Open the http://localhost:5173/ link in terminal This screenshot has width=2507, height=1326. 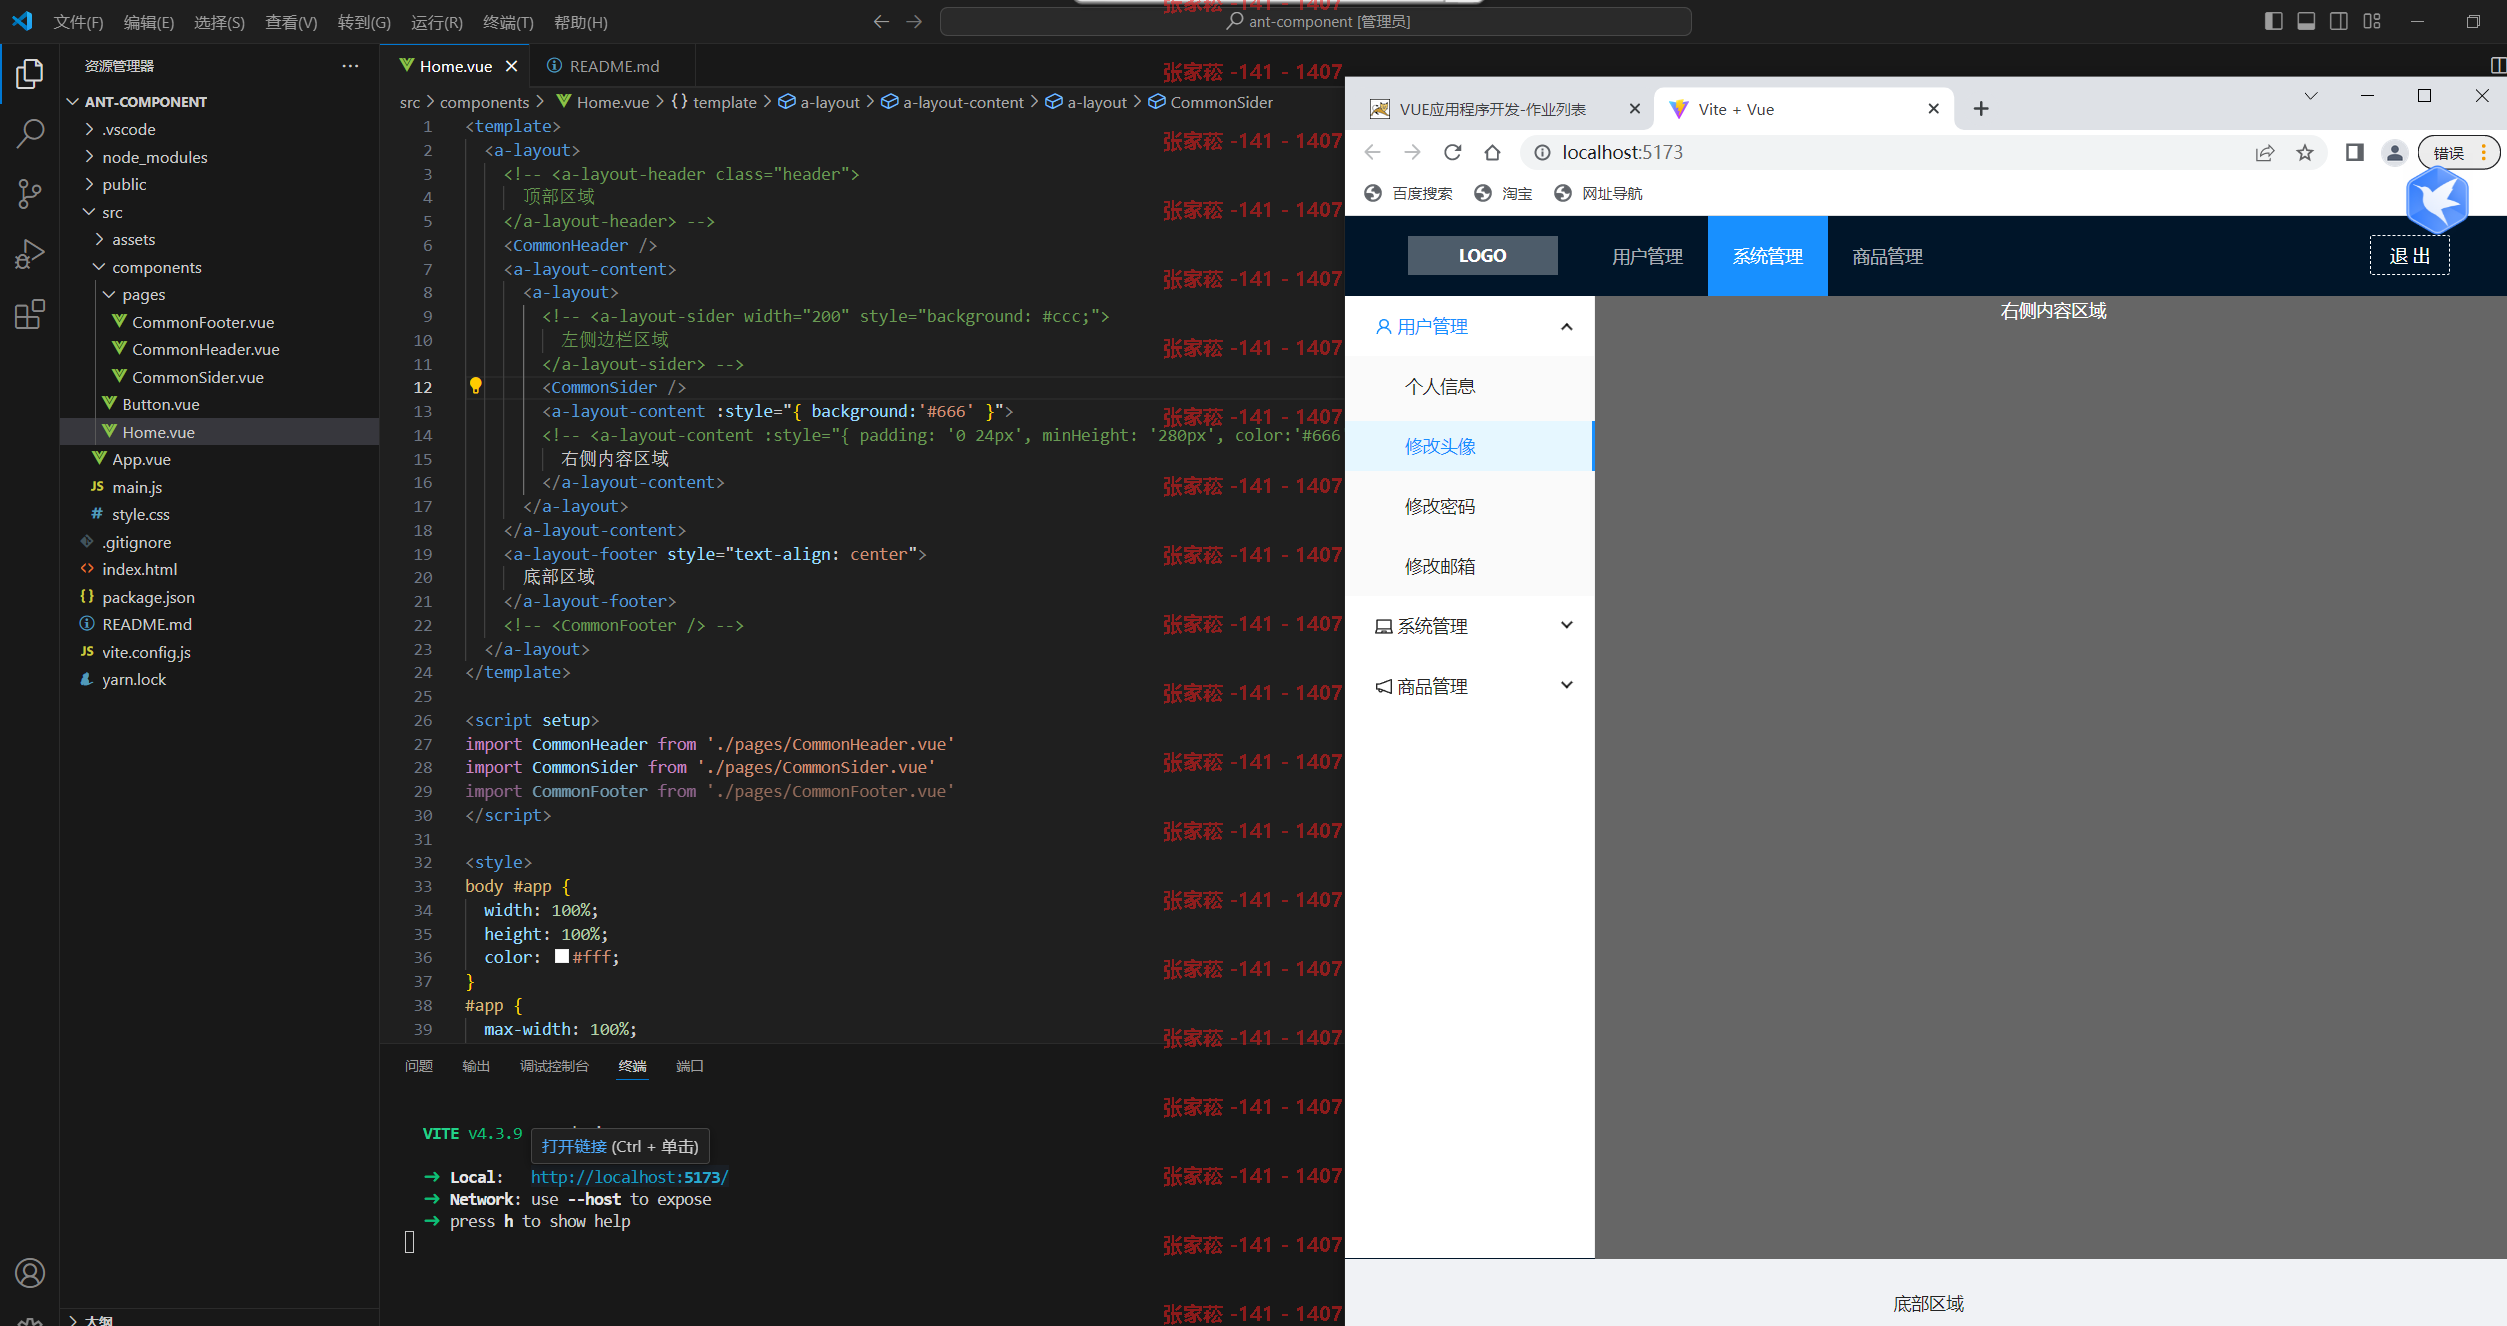click(x=629, y=1177)
